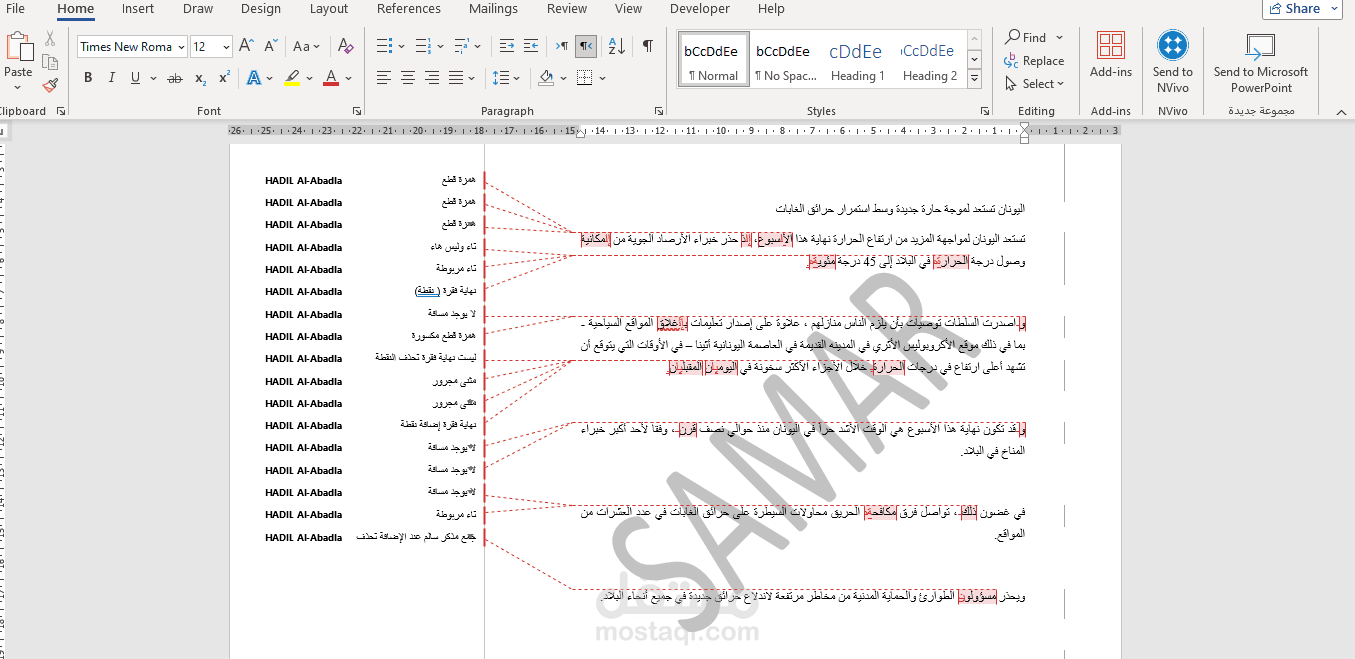Toggle show paragraph marks
This screenshot has width=1355, height=659.
(x=648, y=46)
